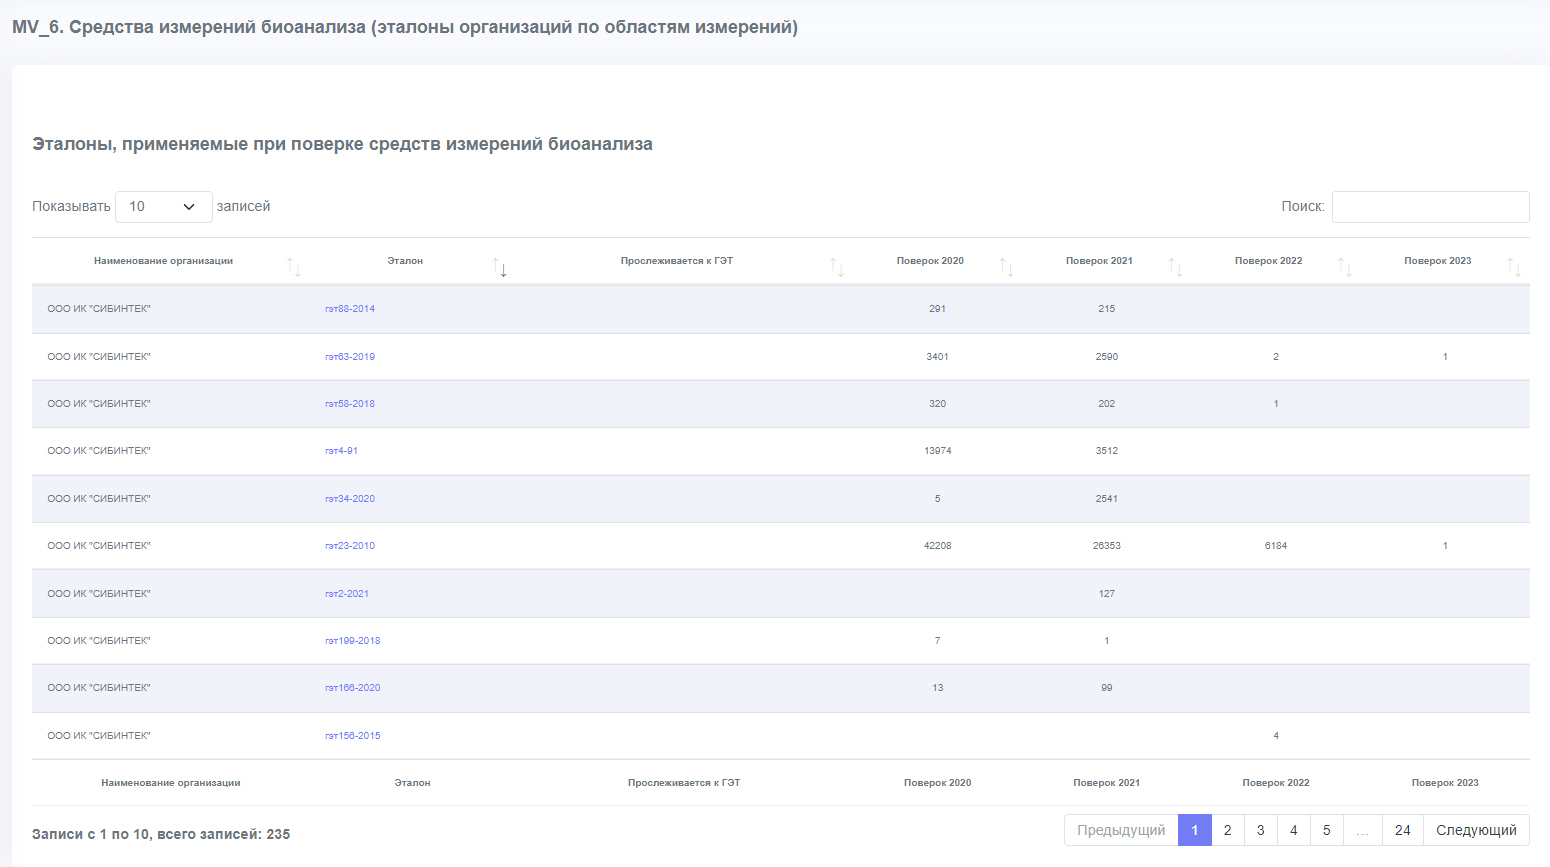This screenshot has height=867, width=1550.
Task: Select the value 2541 in гэт34-2020 row
Action: [1107, 499]
